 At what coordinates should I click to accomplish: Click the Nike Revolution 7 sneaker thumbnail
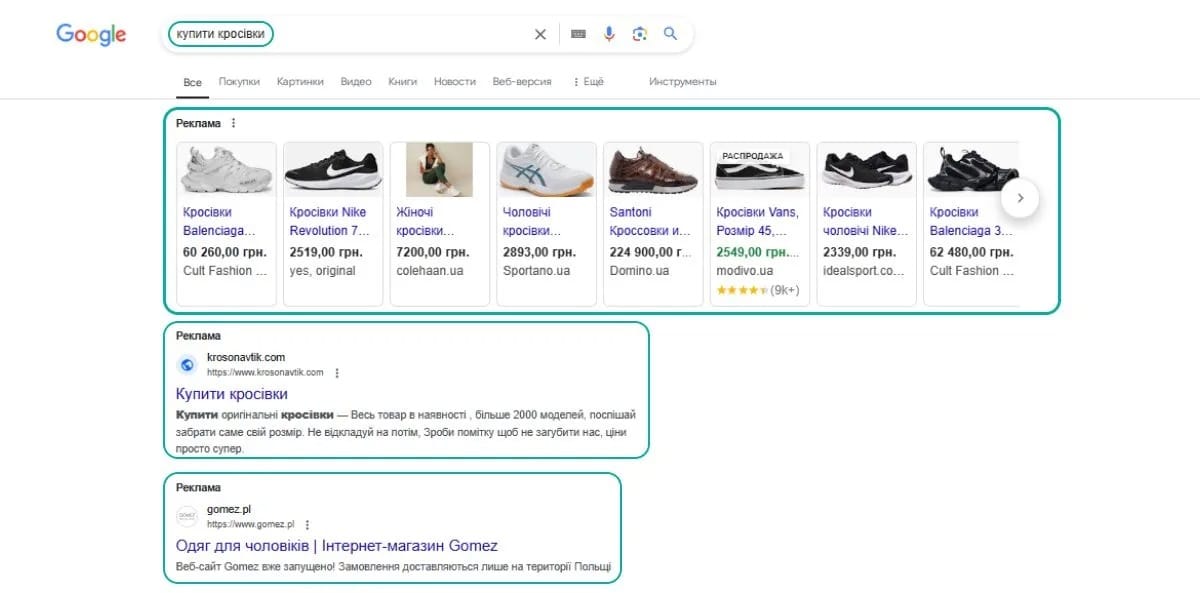click(x=332, y=169)
